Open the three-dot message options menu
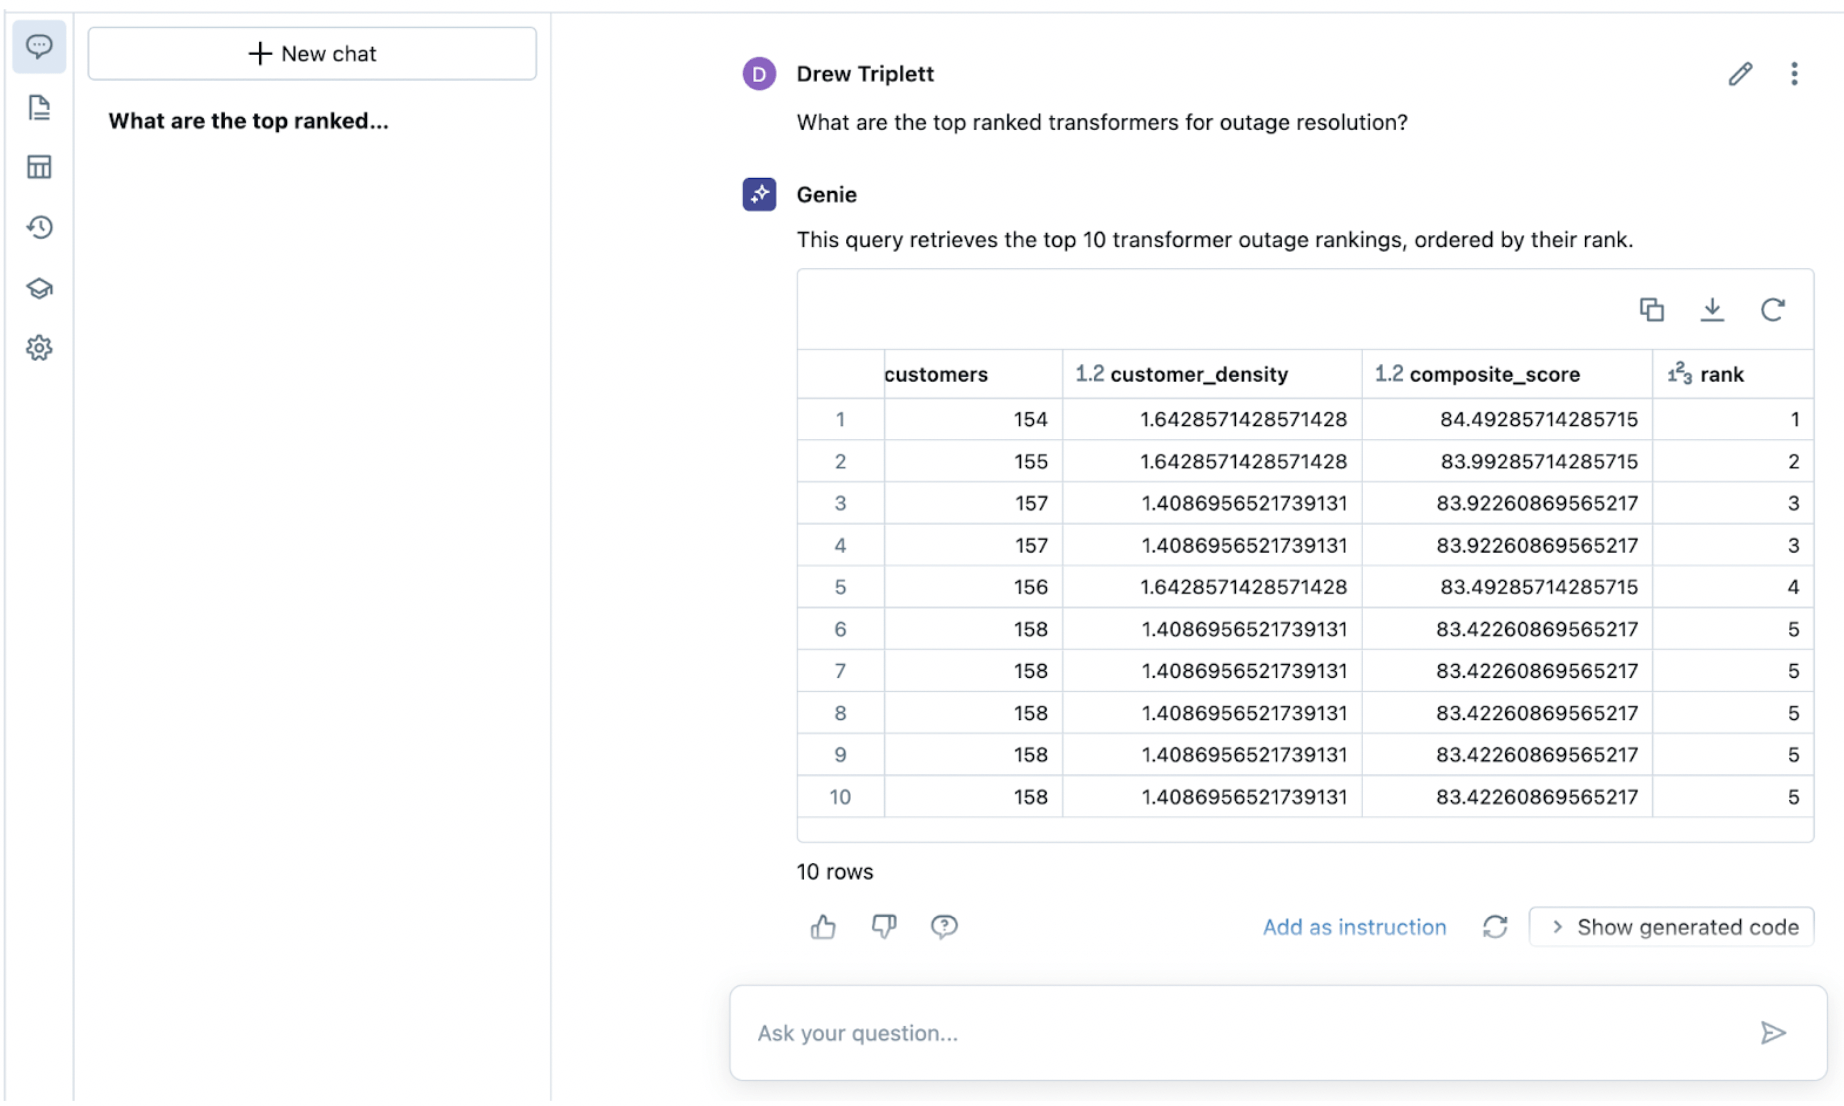Viewport: 1844px width, 1106px height. (1794, 74)
